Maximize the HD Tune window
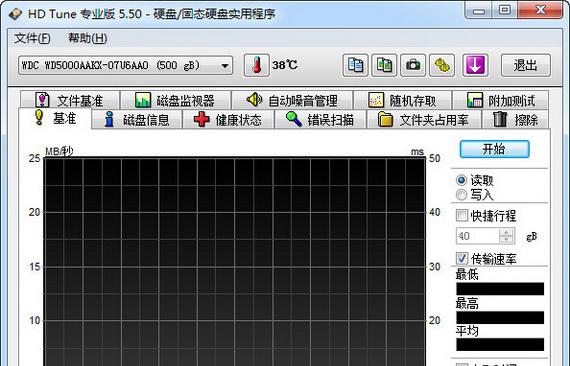The width and height of the screenshot is (570, 366). 505,11
